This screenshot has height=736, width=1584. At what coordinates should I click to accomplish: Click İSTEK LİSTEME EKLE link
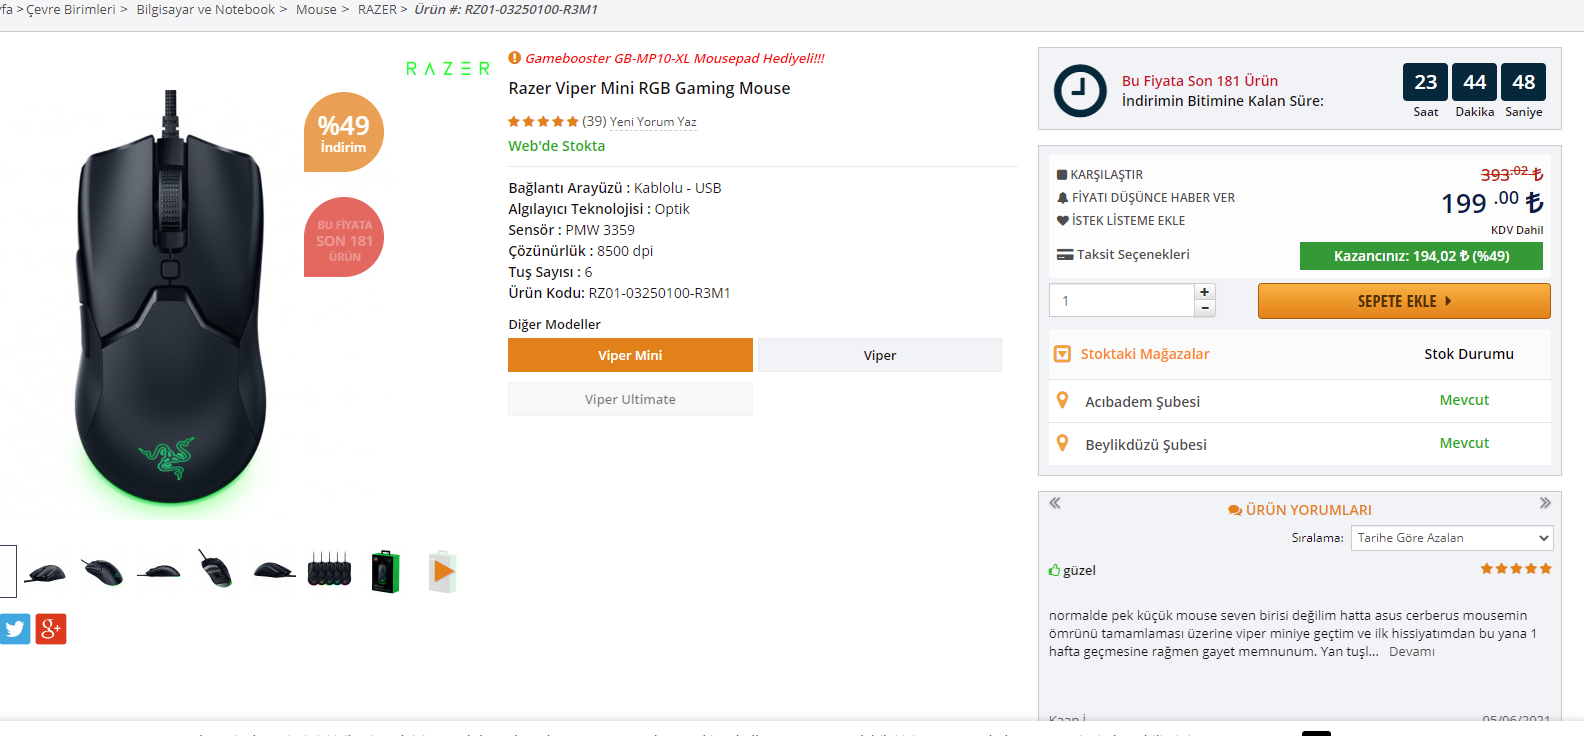click(1128, 221)
